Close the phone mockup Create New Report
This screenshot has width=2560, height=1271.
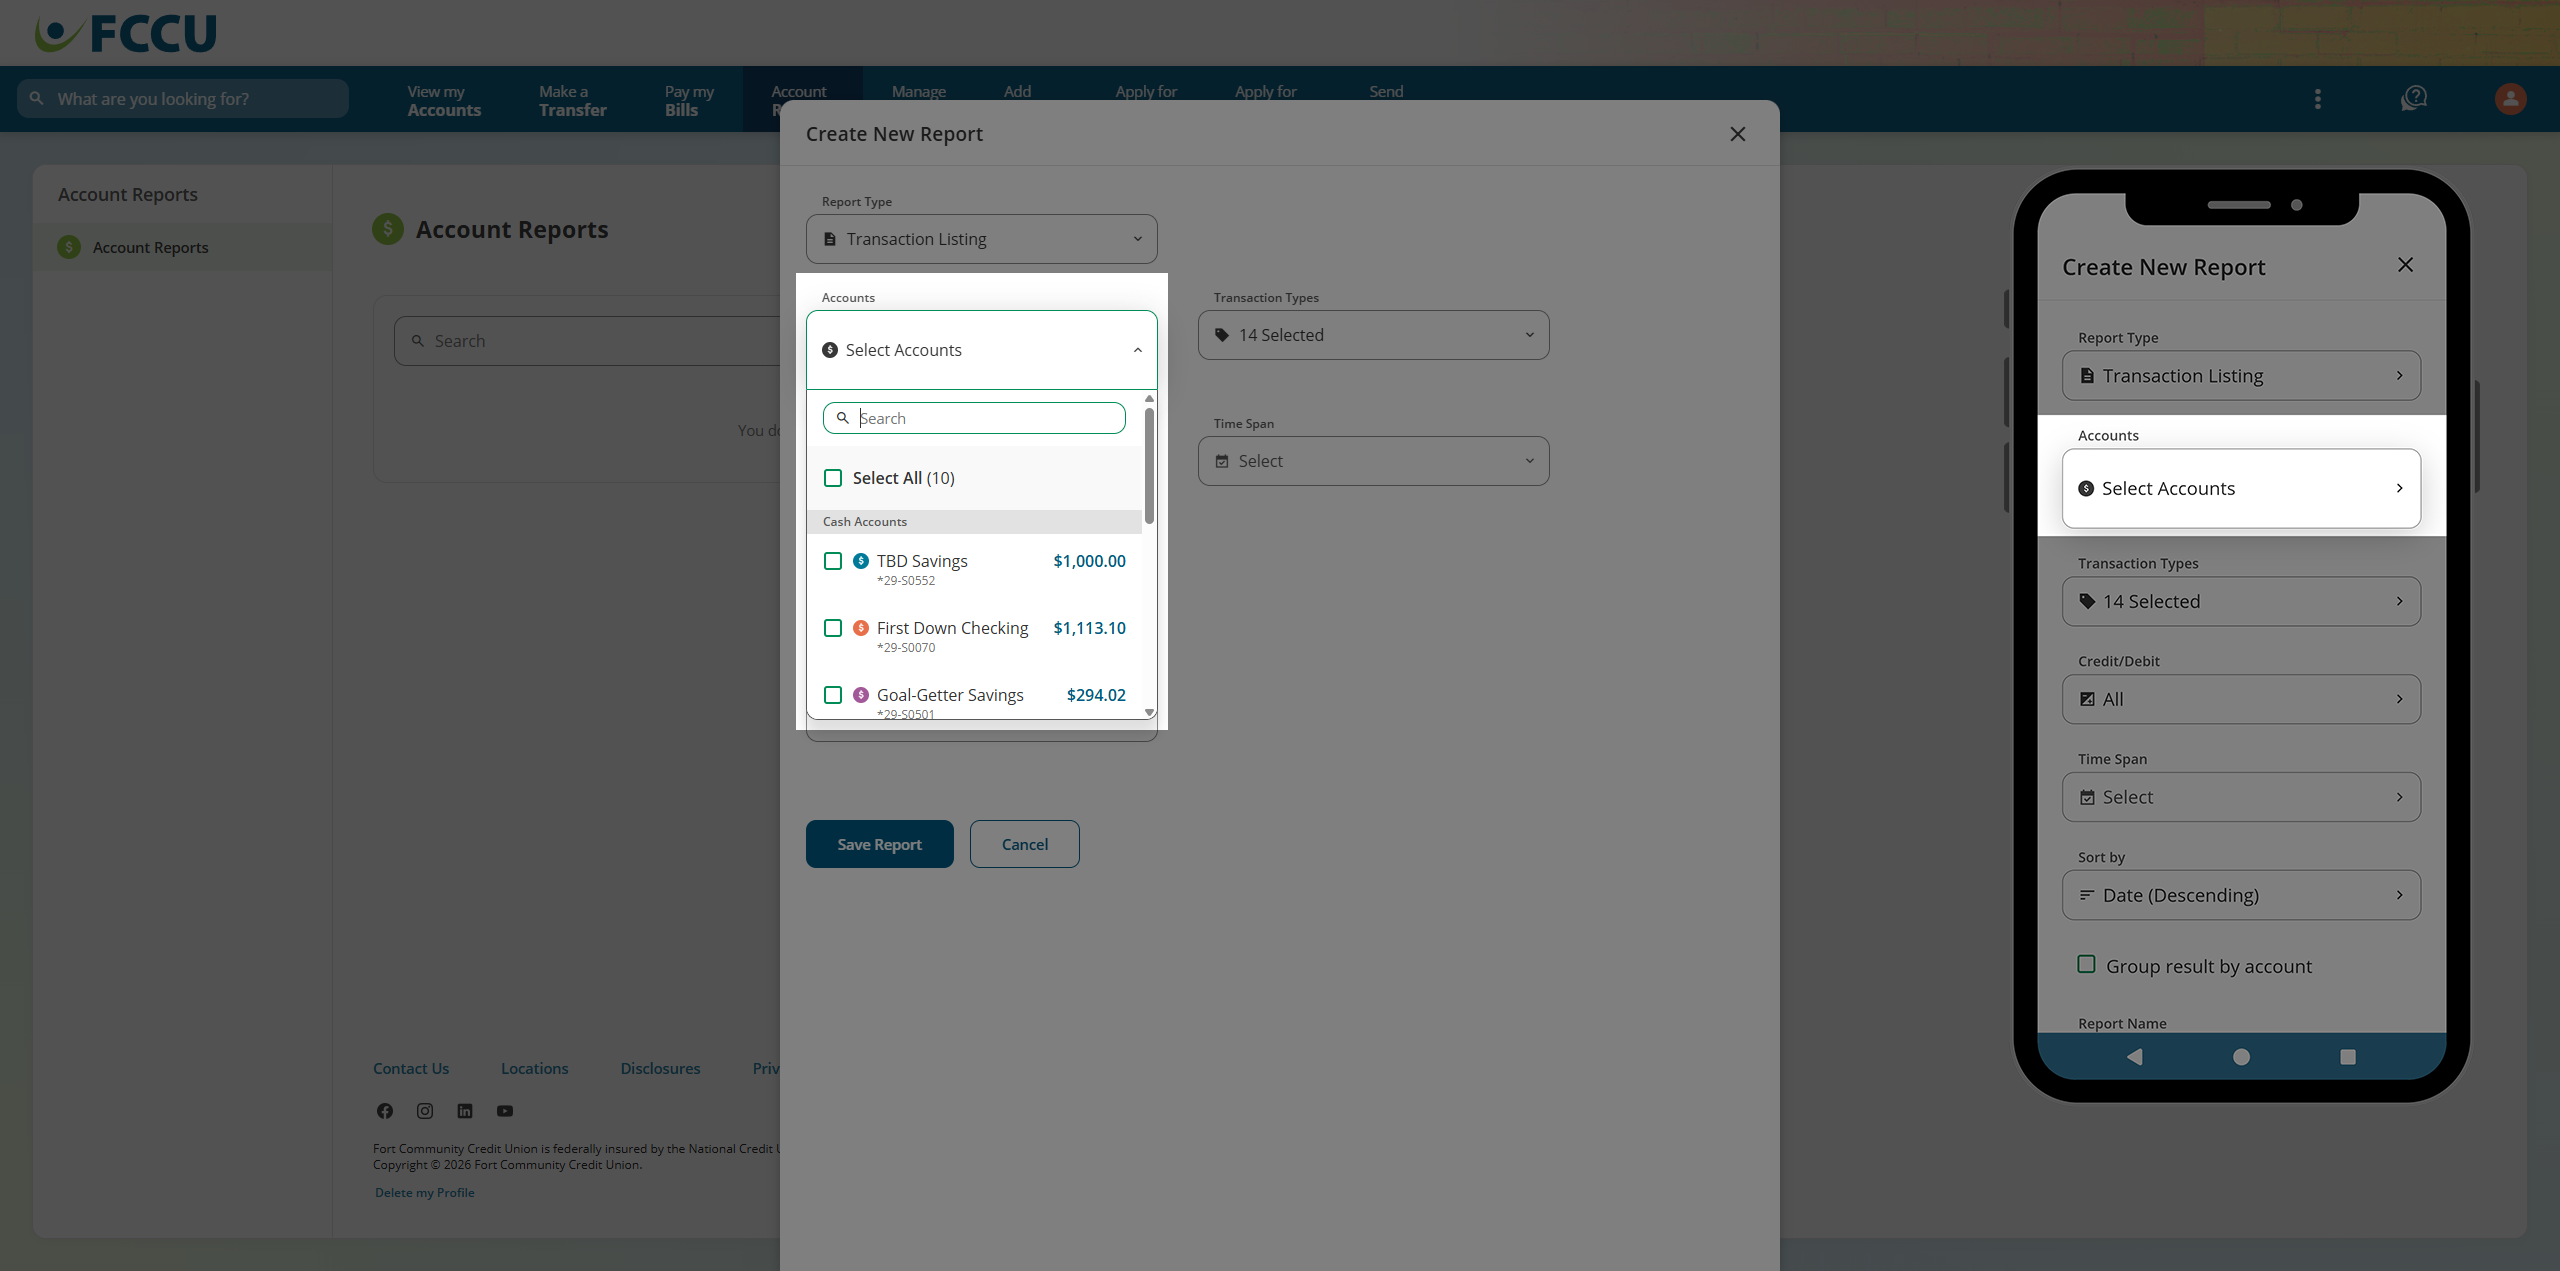click(x=2405, y=265)
